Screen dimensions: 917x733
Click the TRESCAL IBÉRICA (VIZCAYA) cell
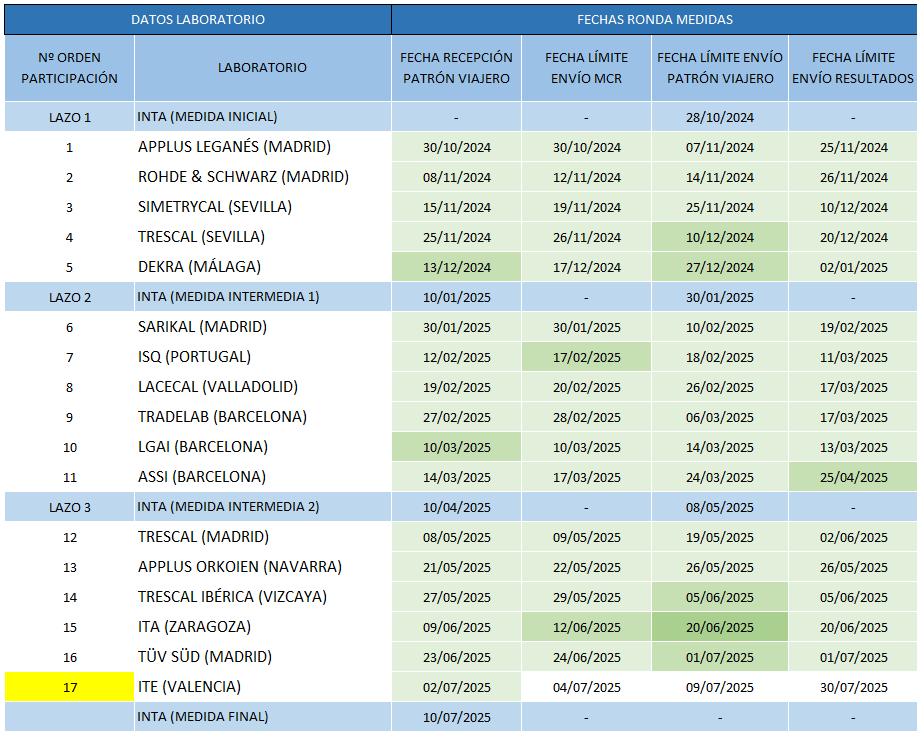coord(263,597)
